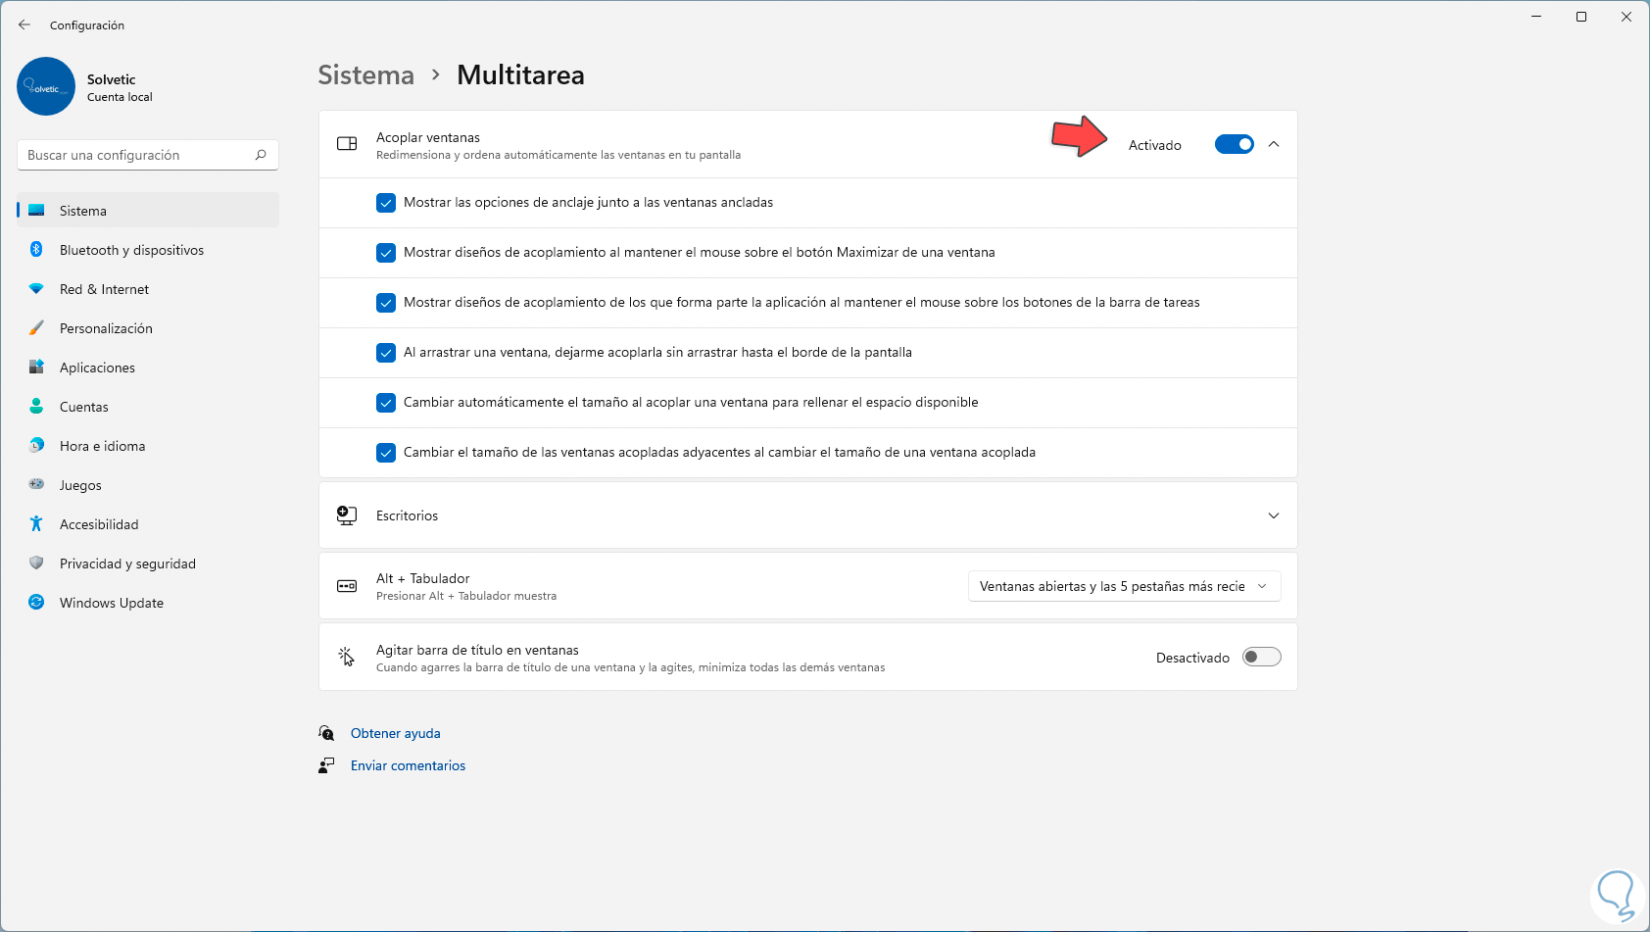
Task: Uncheck the Al arrastrar una ventana checkbox
Action: coord(386,353)
